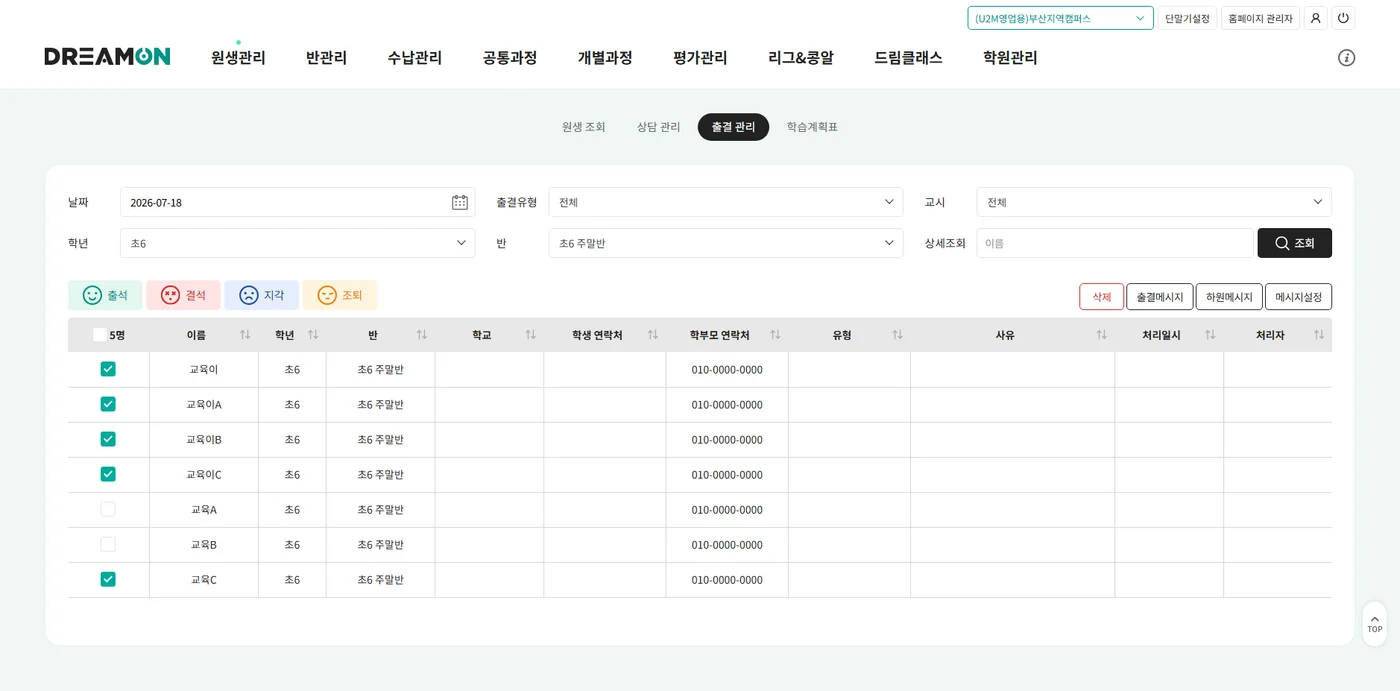Open the 학원관리 main menu

coord(1010,58)
